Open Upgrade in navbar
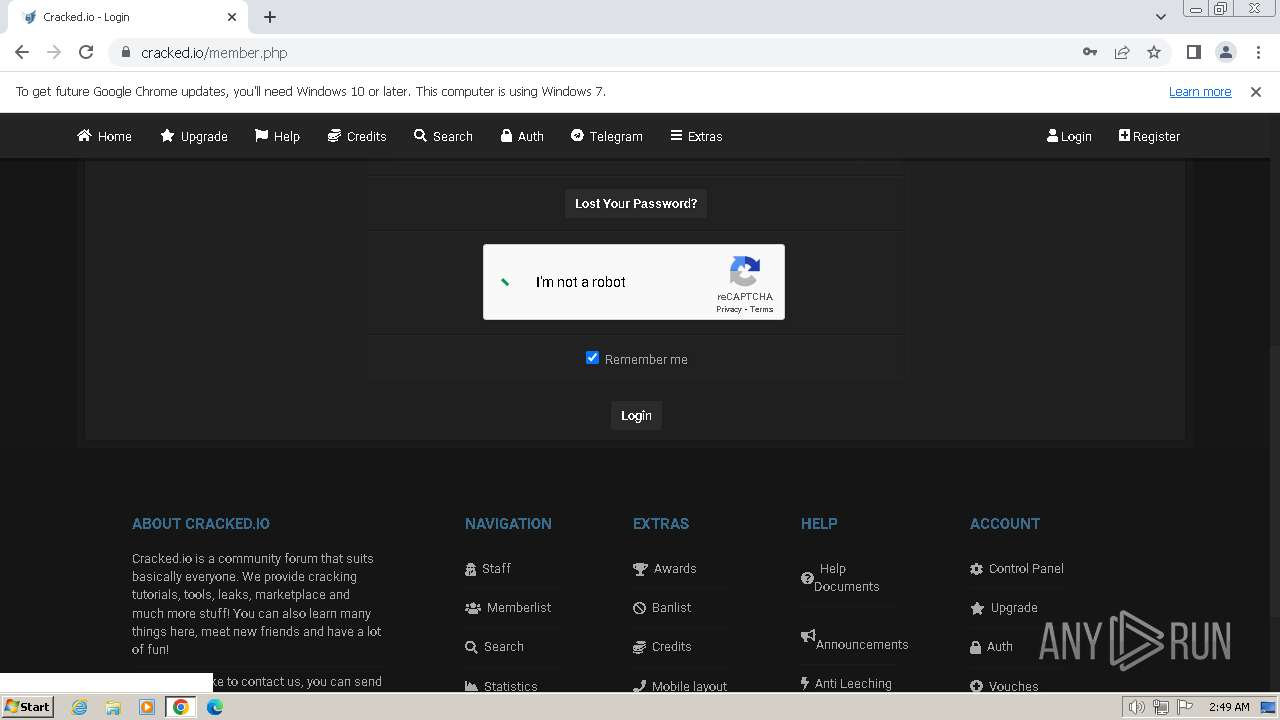 (194, 136)
